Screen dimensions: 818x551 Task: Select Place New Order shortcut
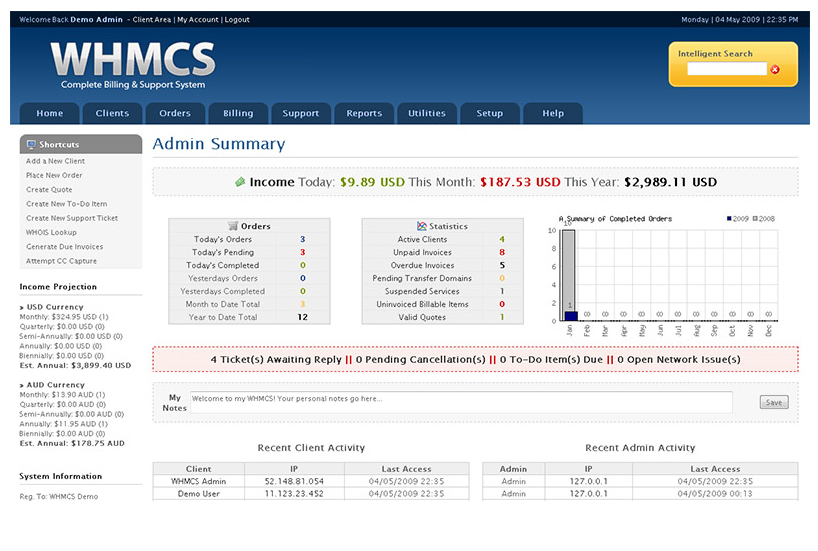click(x=54, y=175)
